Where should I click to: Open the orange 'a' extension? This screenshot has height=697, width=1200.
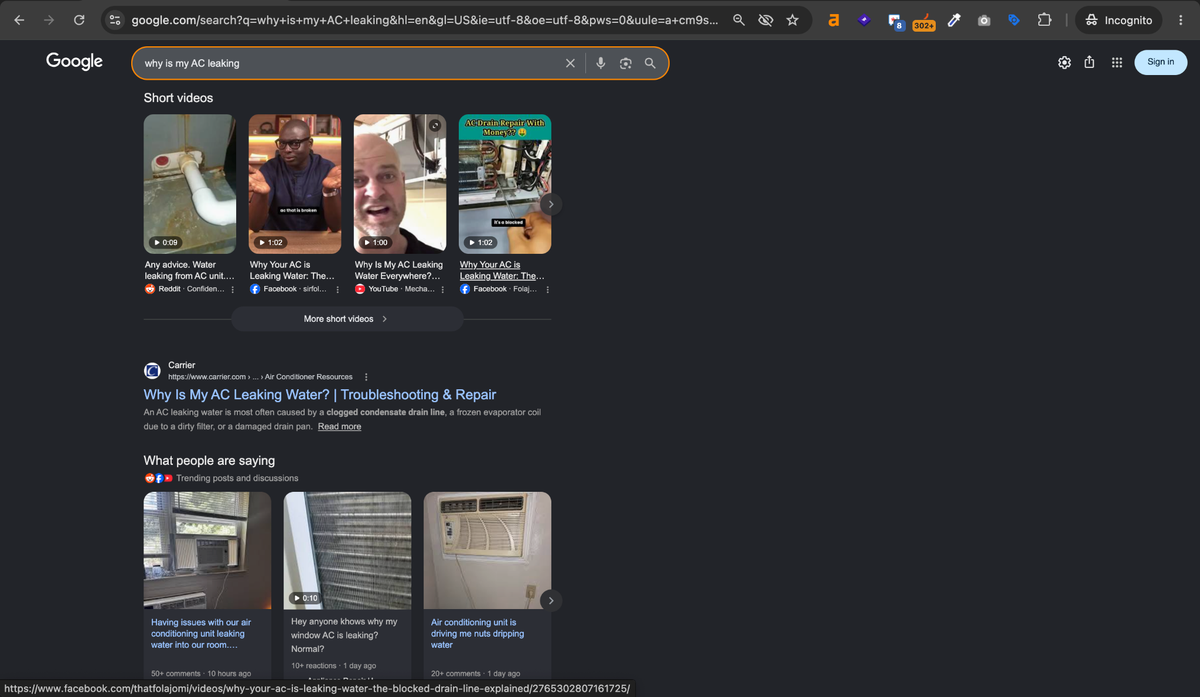(833, 20)
